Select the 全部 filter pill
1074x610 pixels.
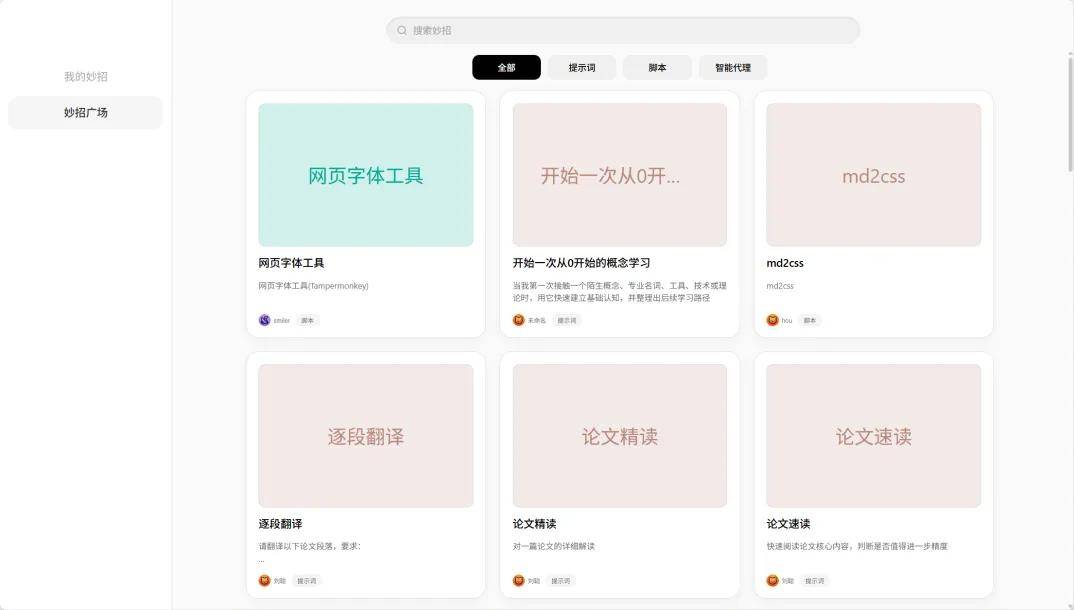(x=506, y=66)
